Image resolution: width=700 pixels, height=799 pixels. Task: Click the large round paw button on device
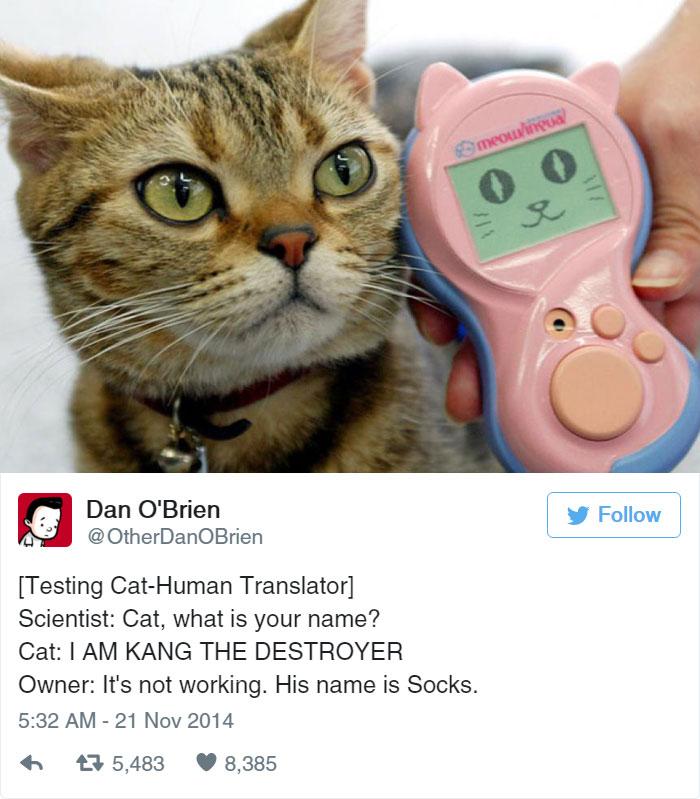coord(597,393)
